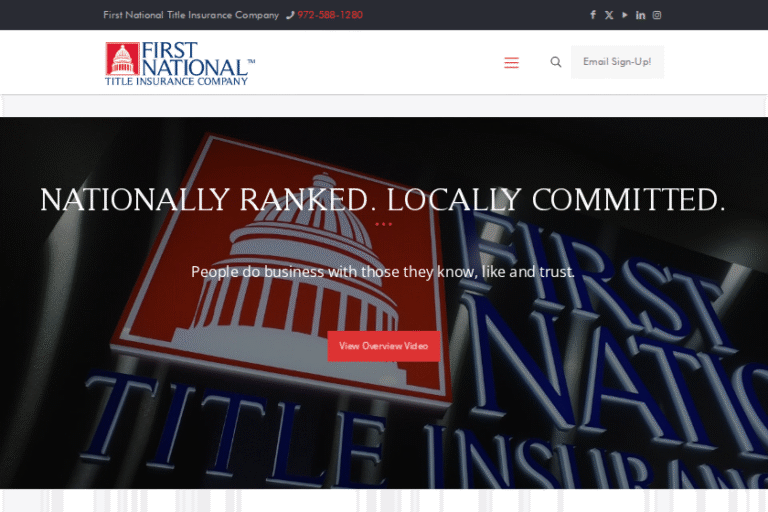Click the red dots divider under headline
Image resolution: width=768 pixels, height=512 pixels.
[383, 224]
